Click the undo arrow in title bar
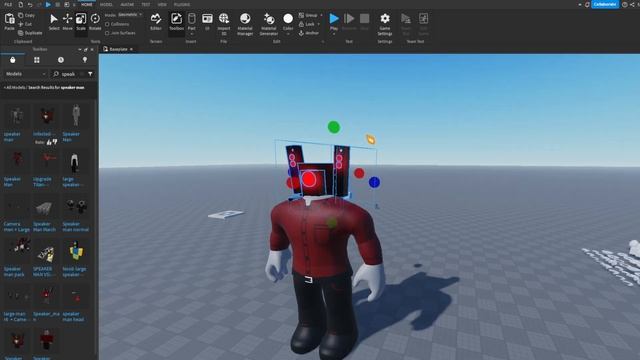 point(30,4)
